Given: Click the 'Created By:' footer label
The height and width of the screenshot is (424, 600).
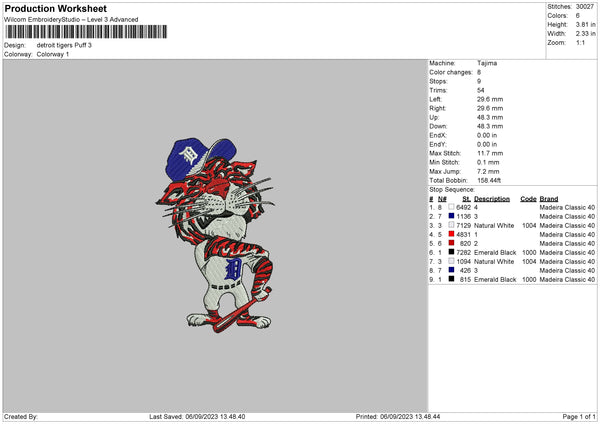Looking at the screenshot, I should (x=21, y=416).
